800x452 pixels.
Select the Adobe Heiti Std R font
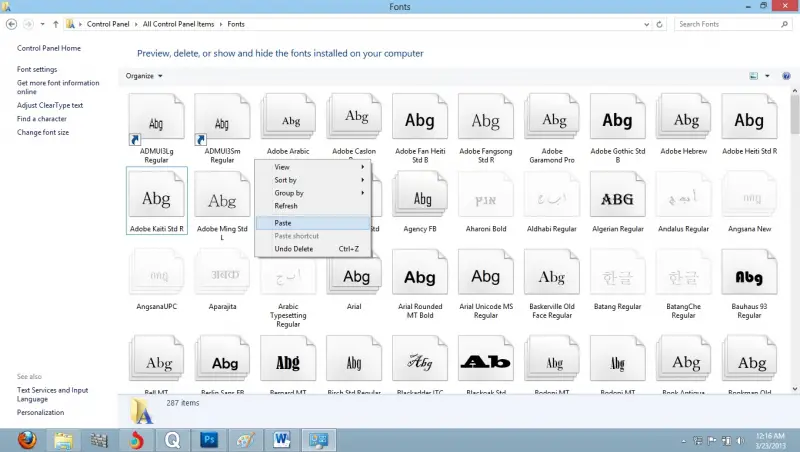click(749, 117)
